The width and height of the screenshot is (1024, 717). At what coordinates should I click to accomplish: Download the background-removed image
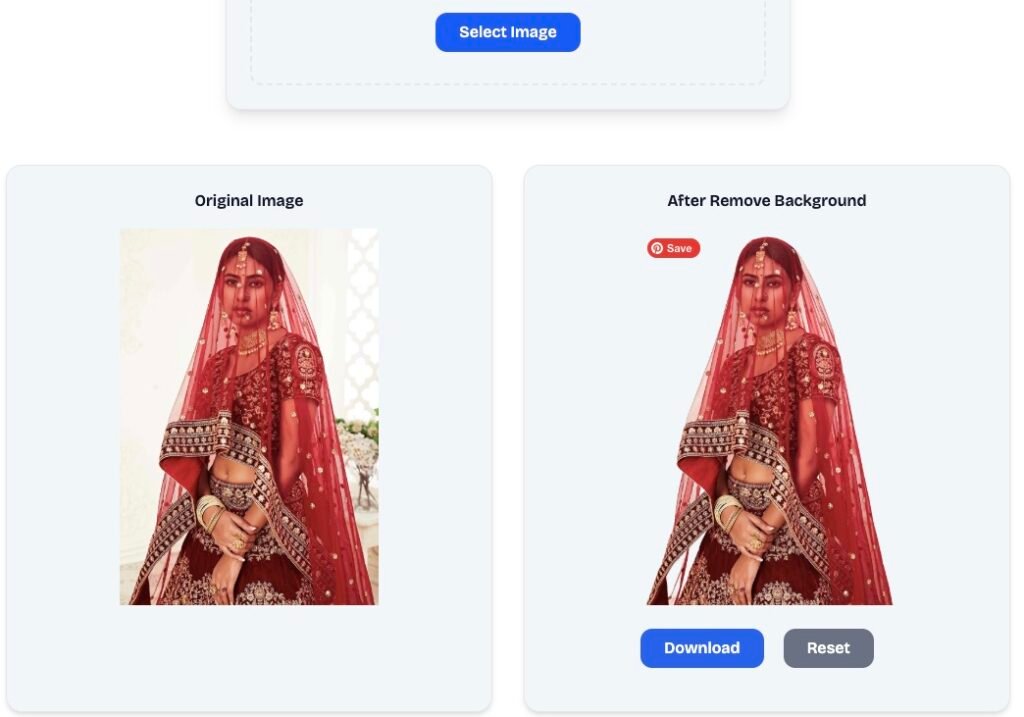pyautogui.click(x=701, y=648)
